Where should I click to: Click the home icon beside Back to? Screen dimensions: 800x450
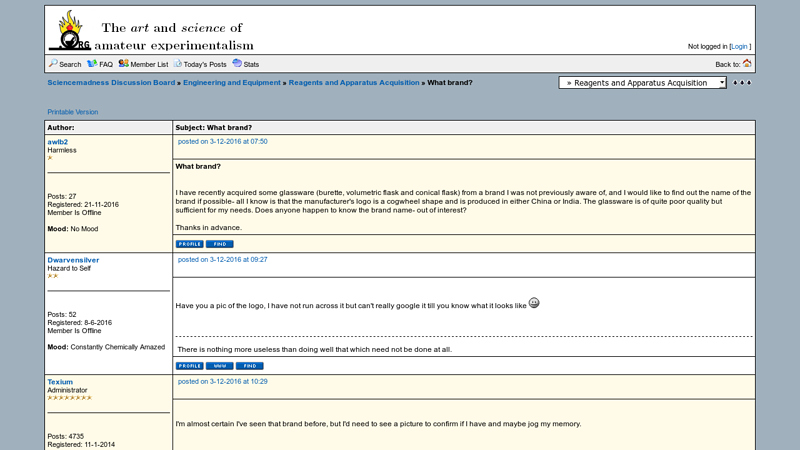click(747, 63)
